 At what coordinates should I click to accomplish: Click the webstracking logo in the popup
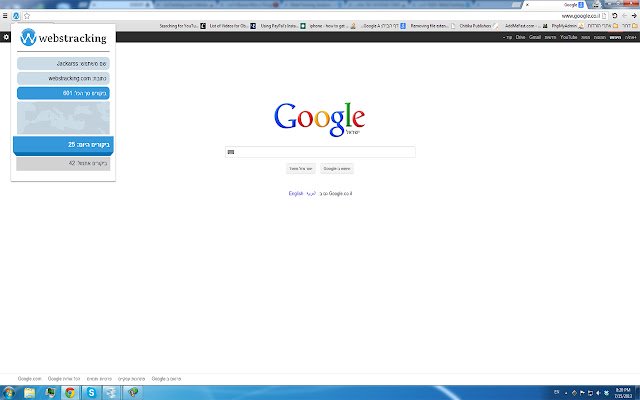[x=63, y=38]
